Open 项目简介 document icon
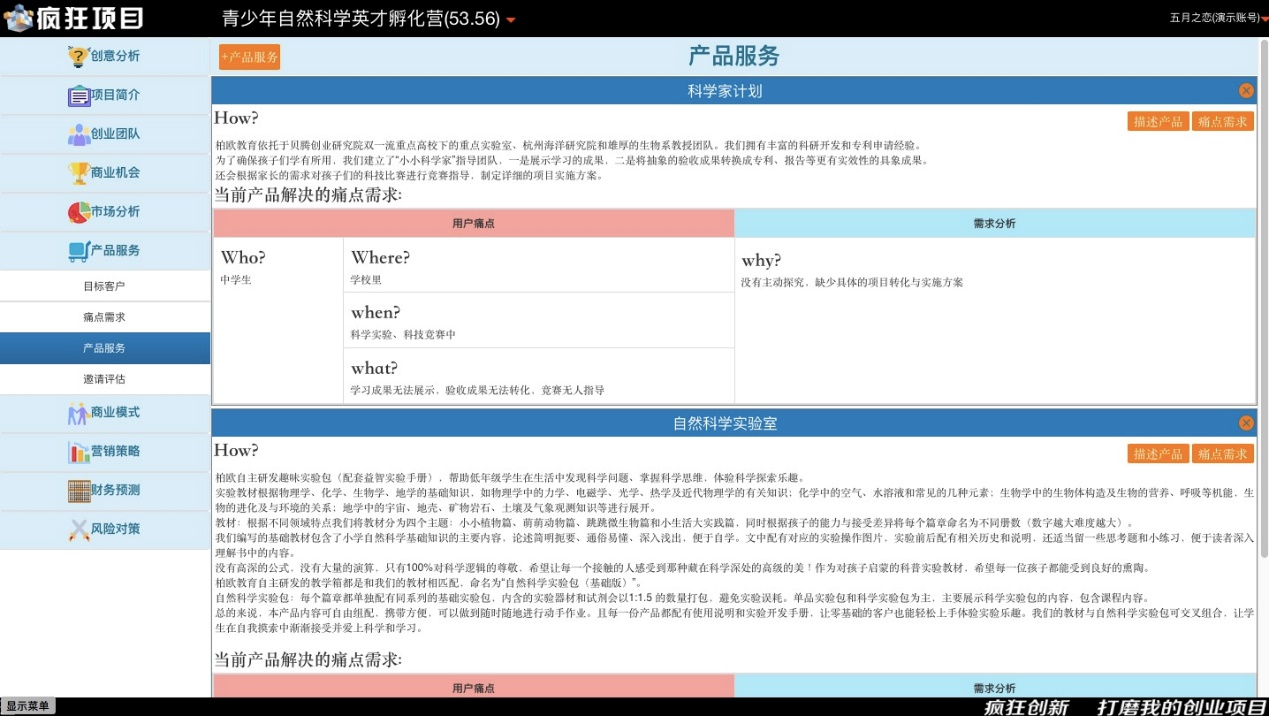Viewport: 1269px width, 716px height. [79, 95]
